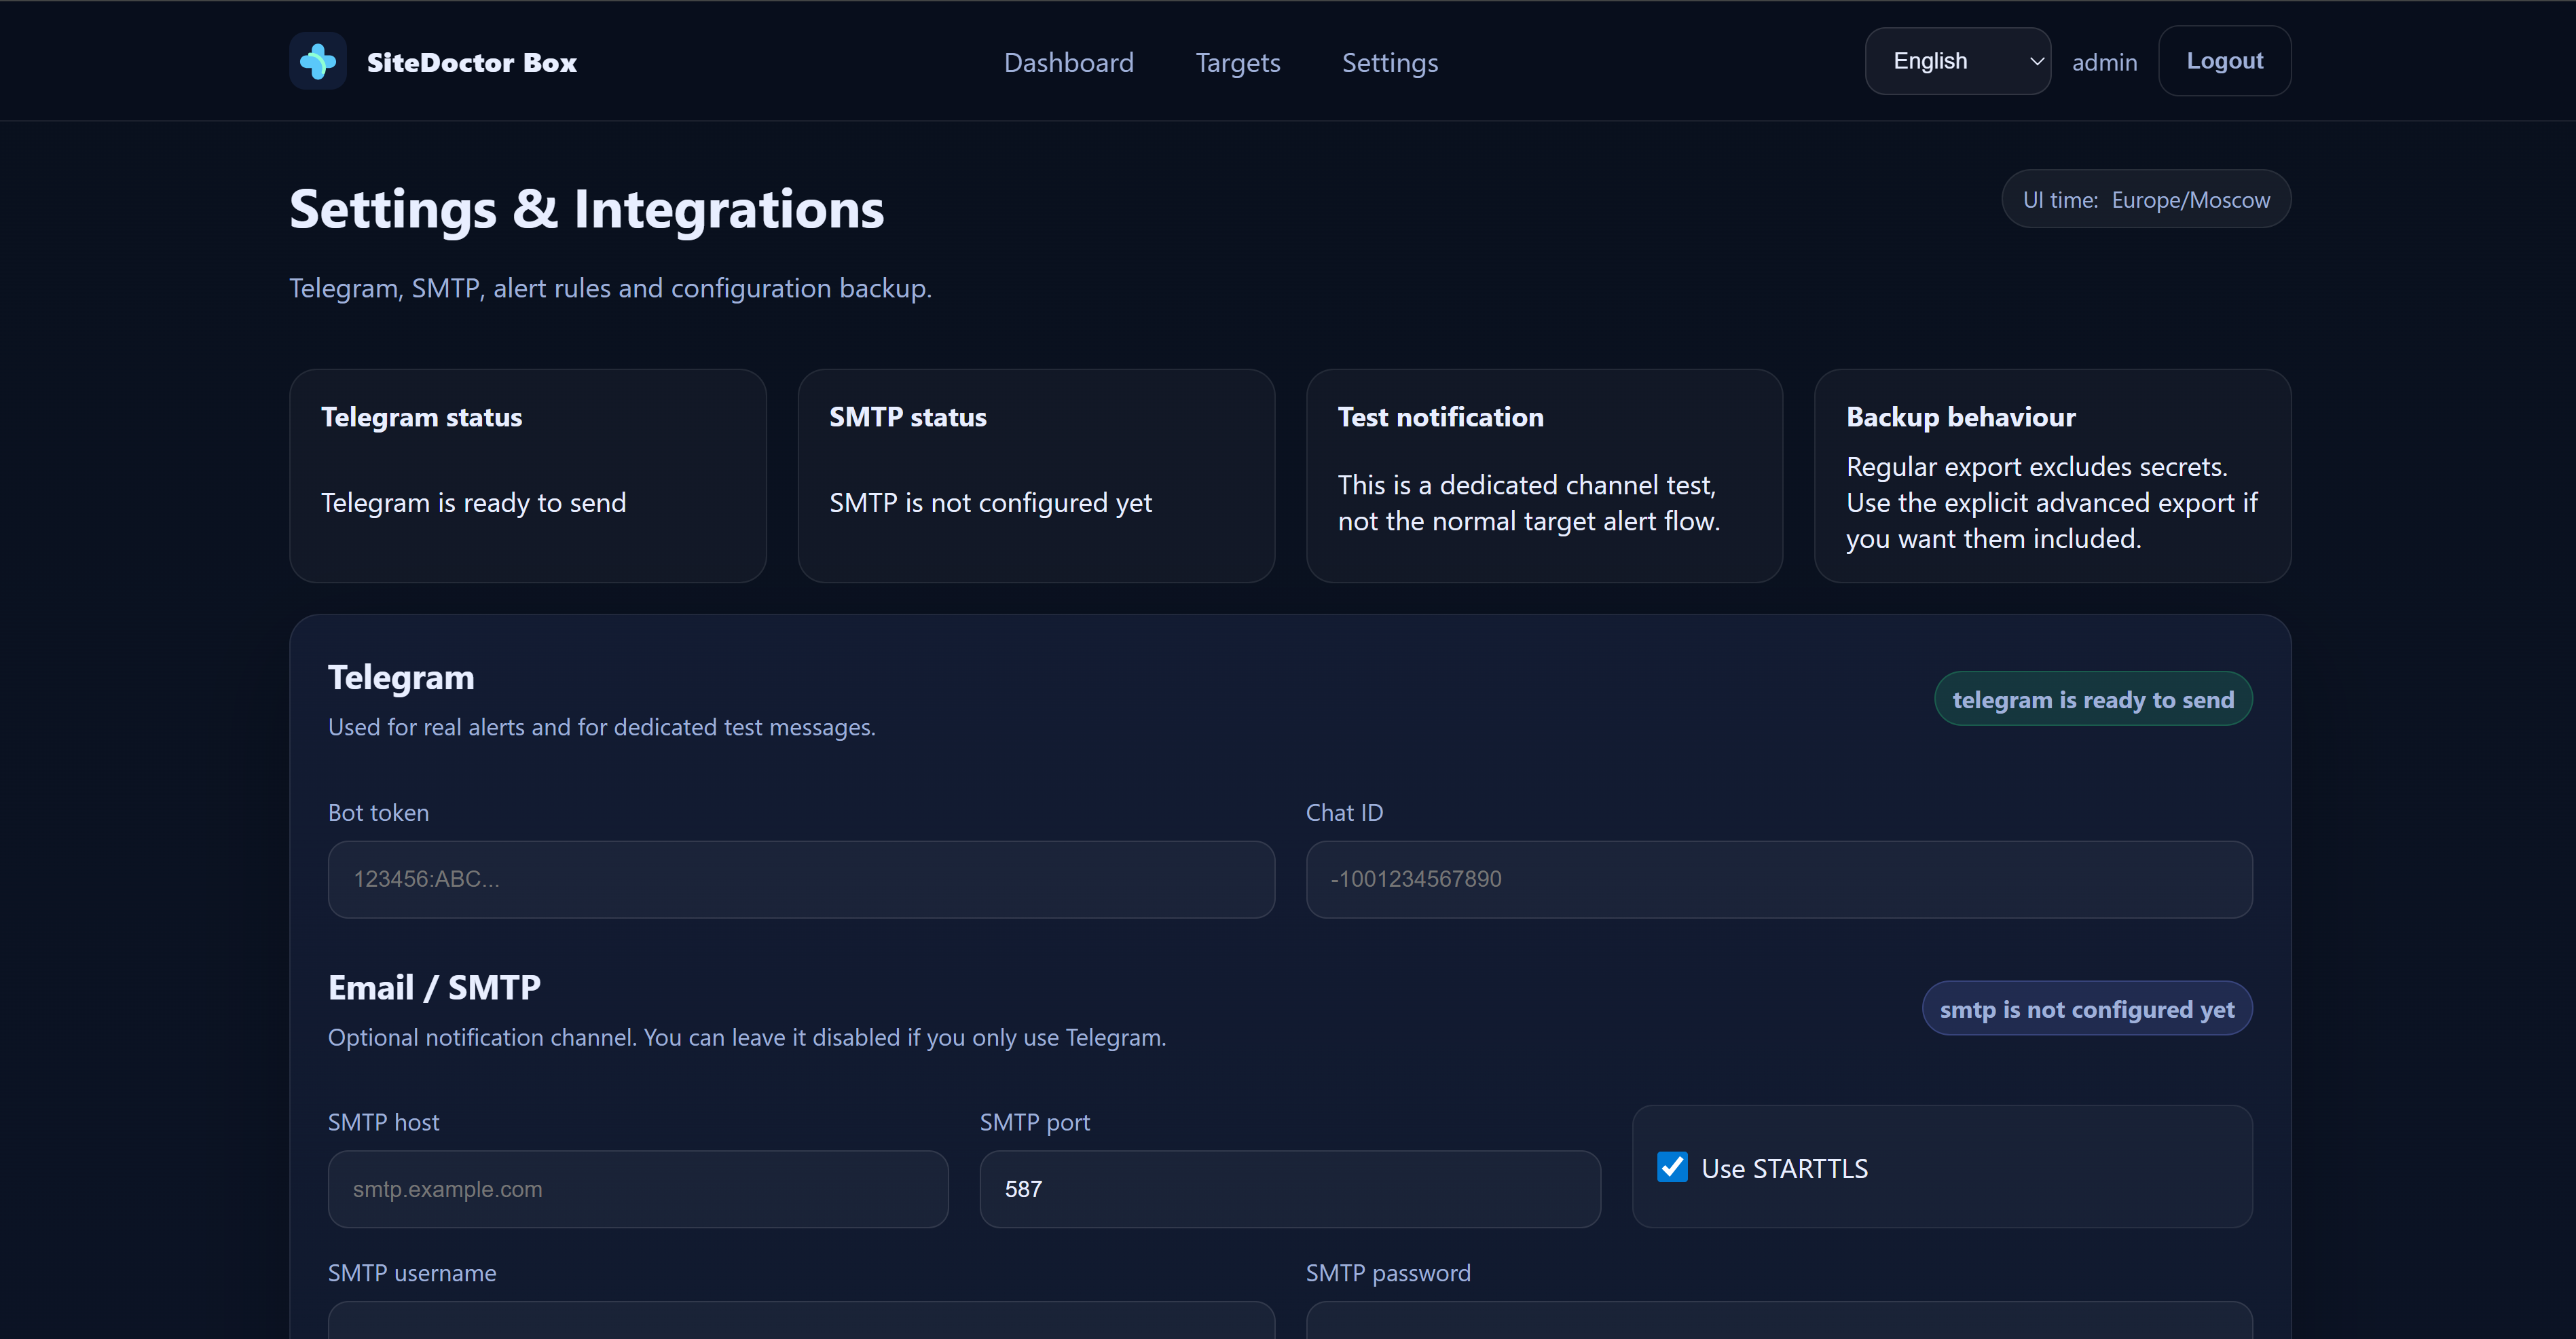The width and height of the screenshot is (2576, 1339).
Task: Go to the Targets page
Action: coord(1237,62)
